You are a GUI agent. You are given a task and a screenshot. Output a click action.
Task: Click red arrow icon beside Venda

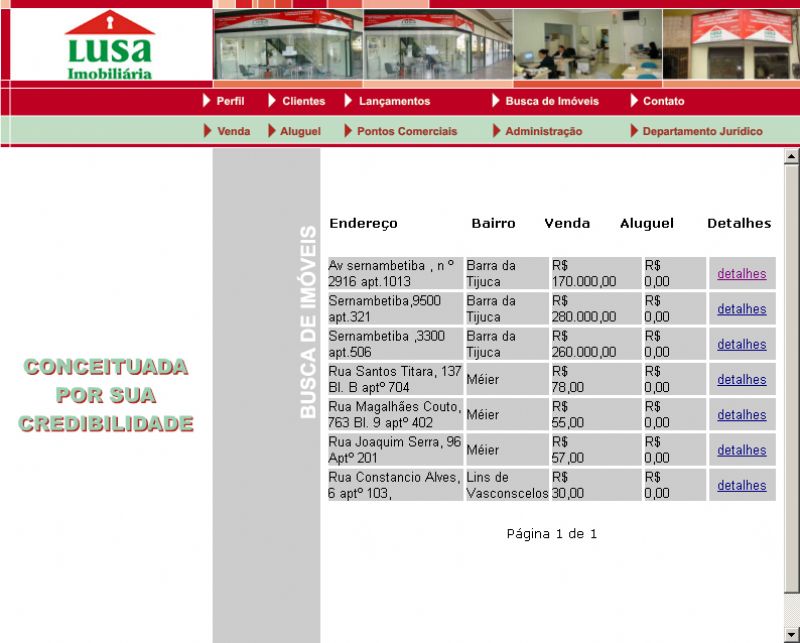(207, 131)
